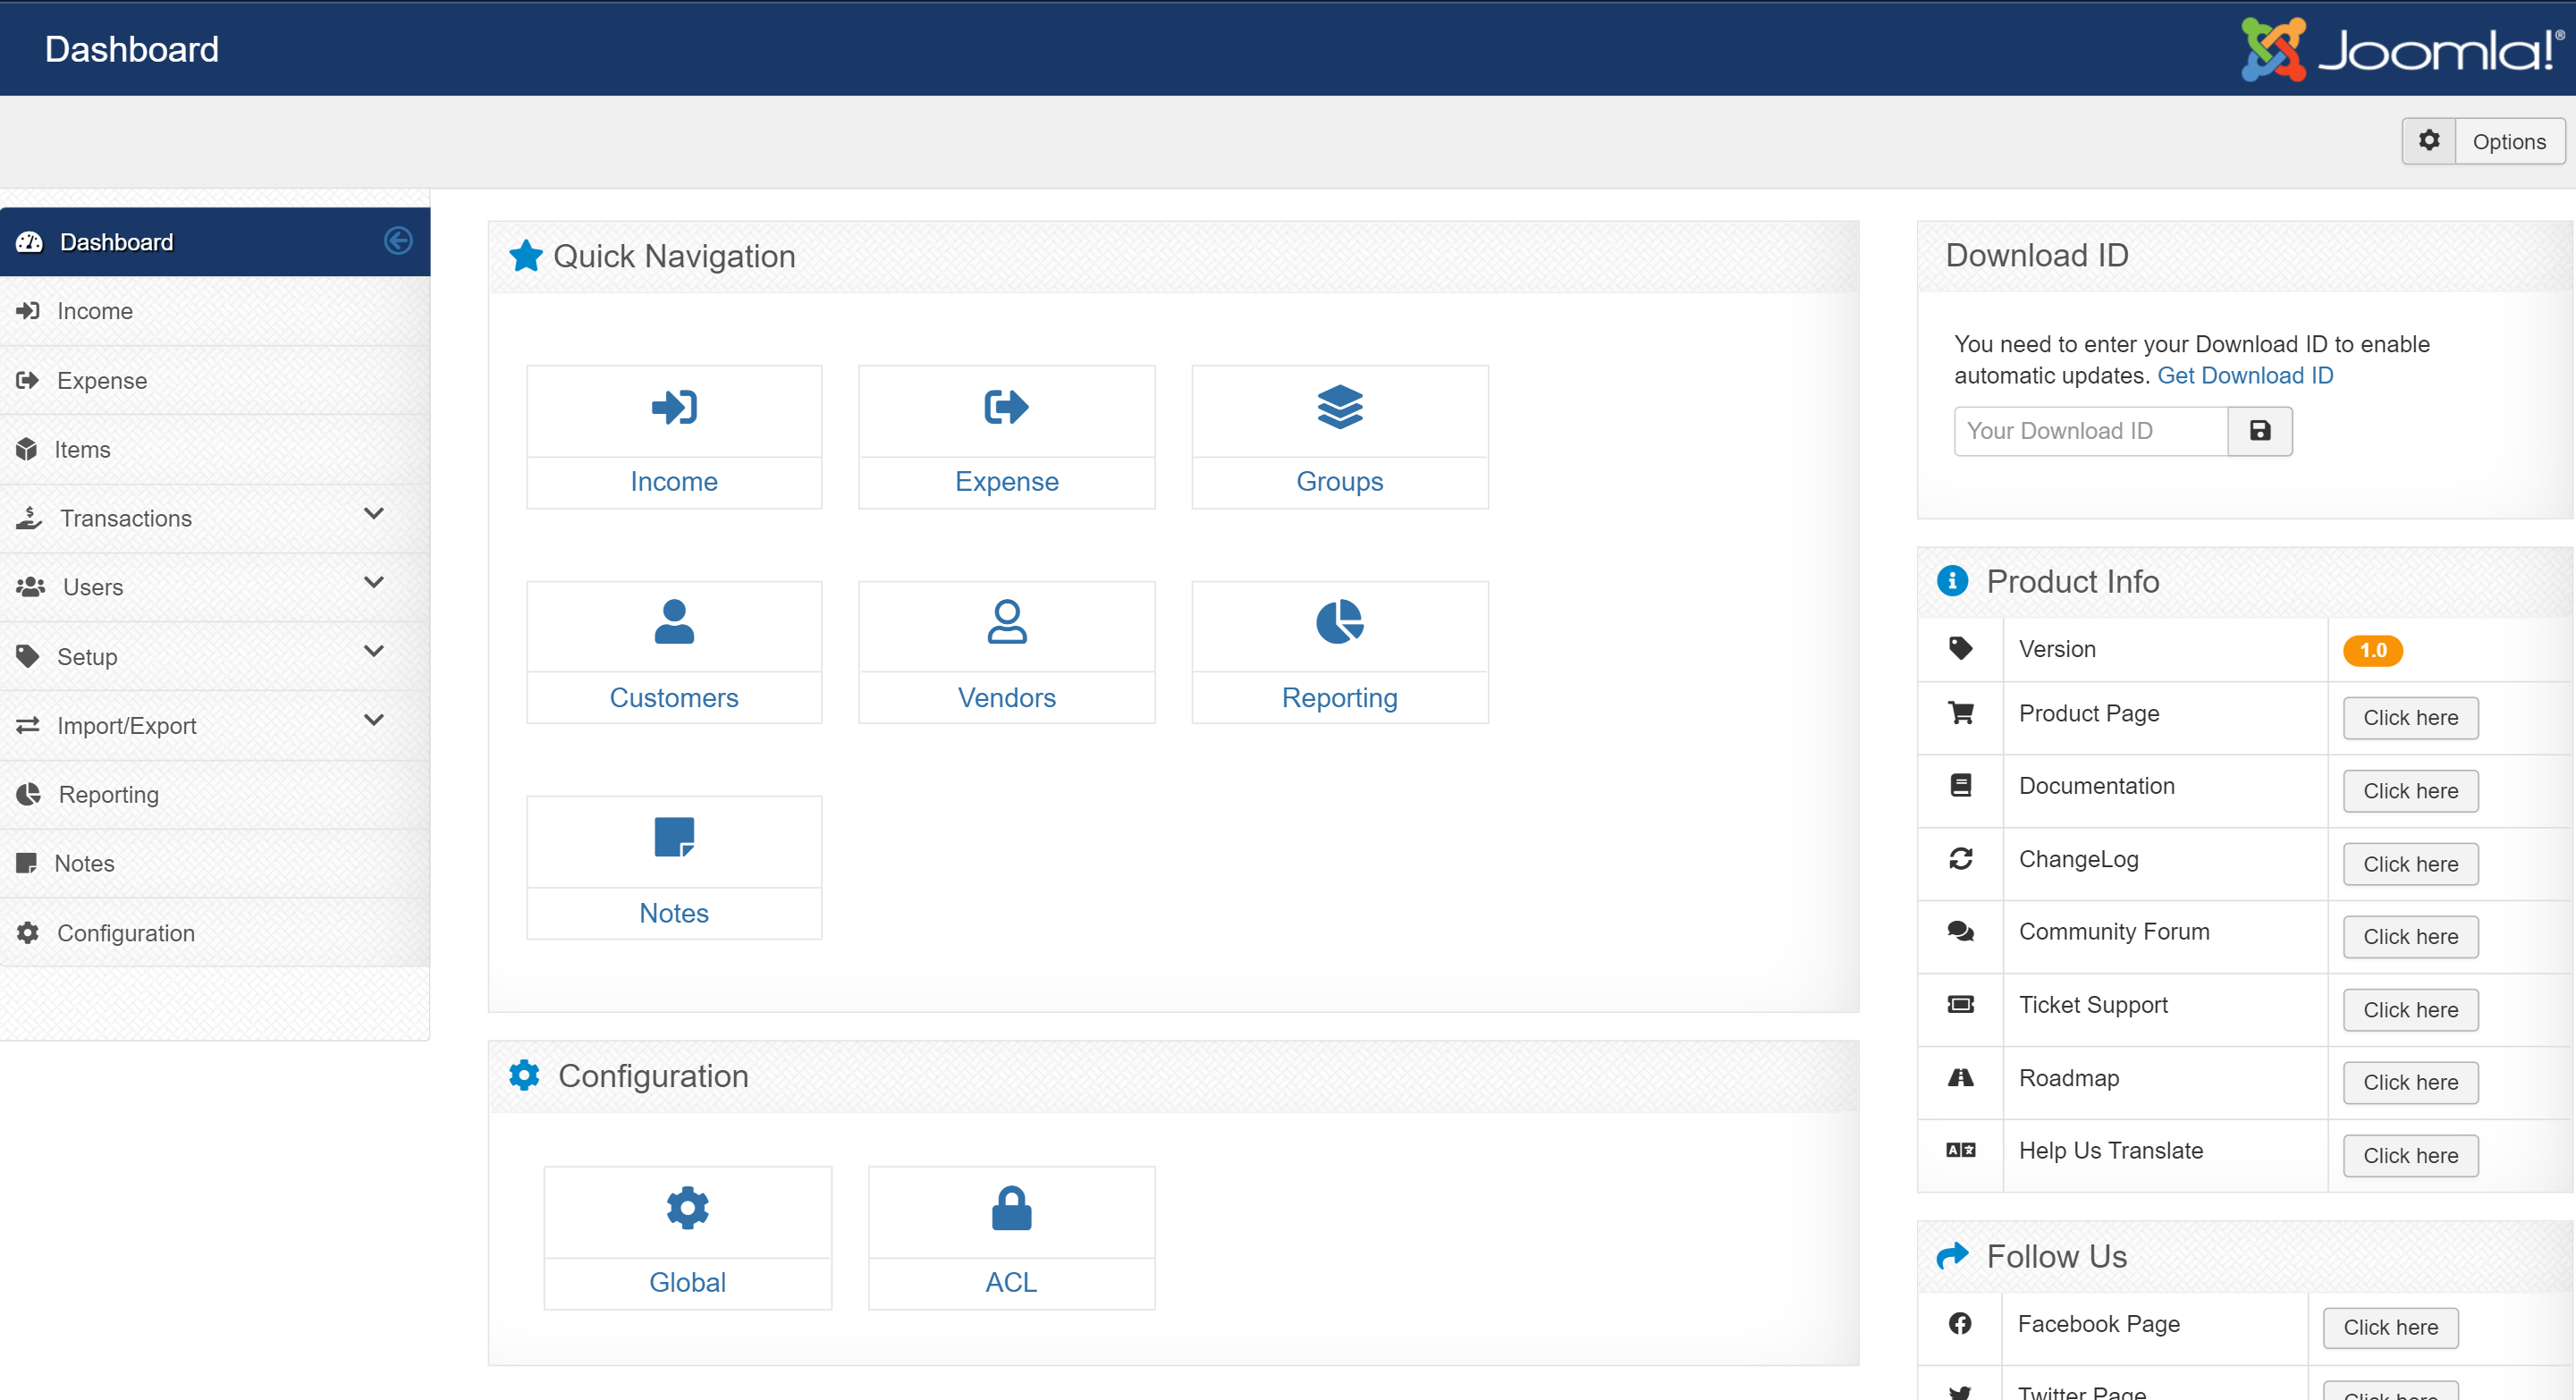Image resolution: width=2576 pixels, height=1400 pixels.
Task: Click the Users label in the sidebar
Action: (93, 588)
